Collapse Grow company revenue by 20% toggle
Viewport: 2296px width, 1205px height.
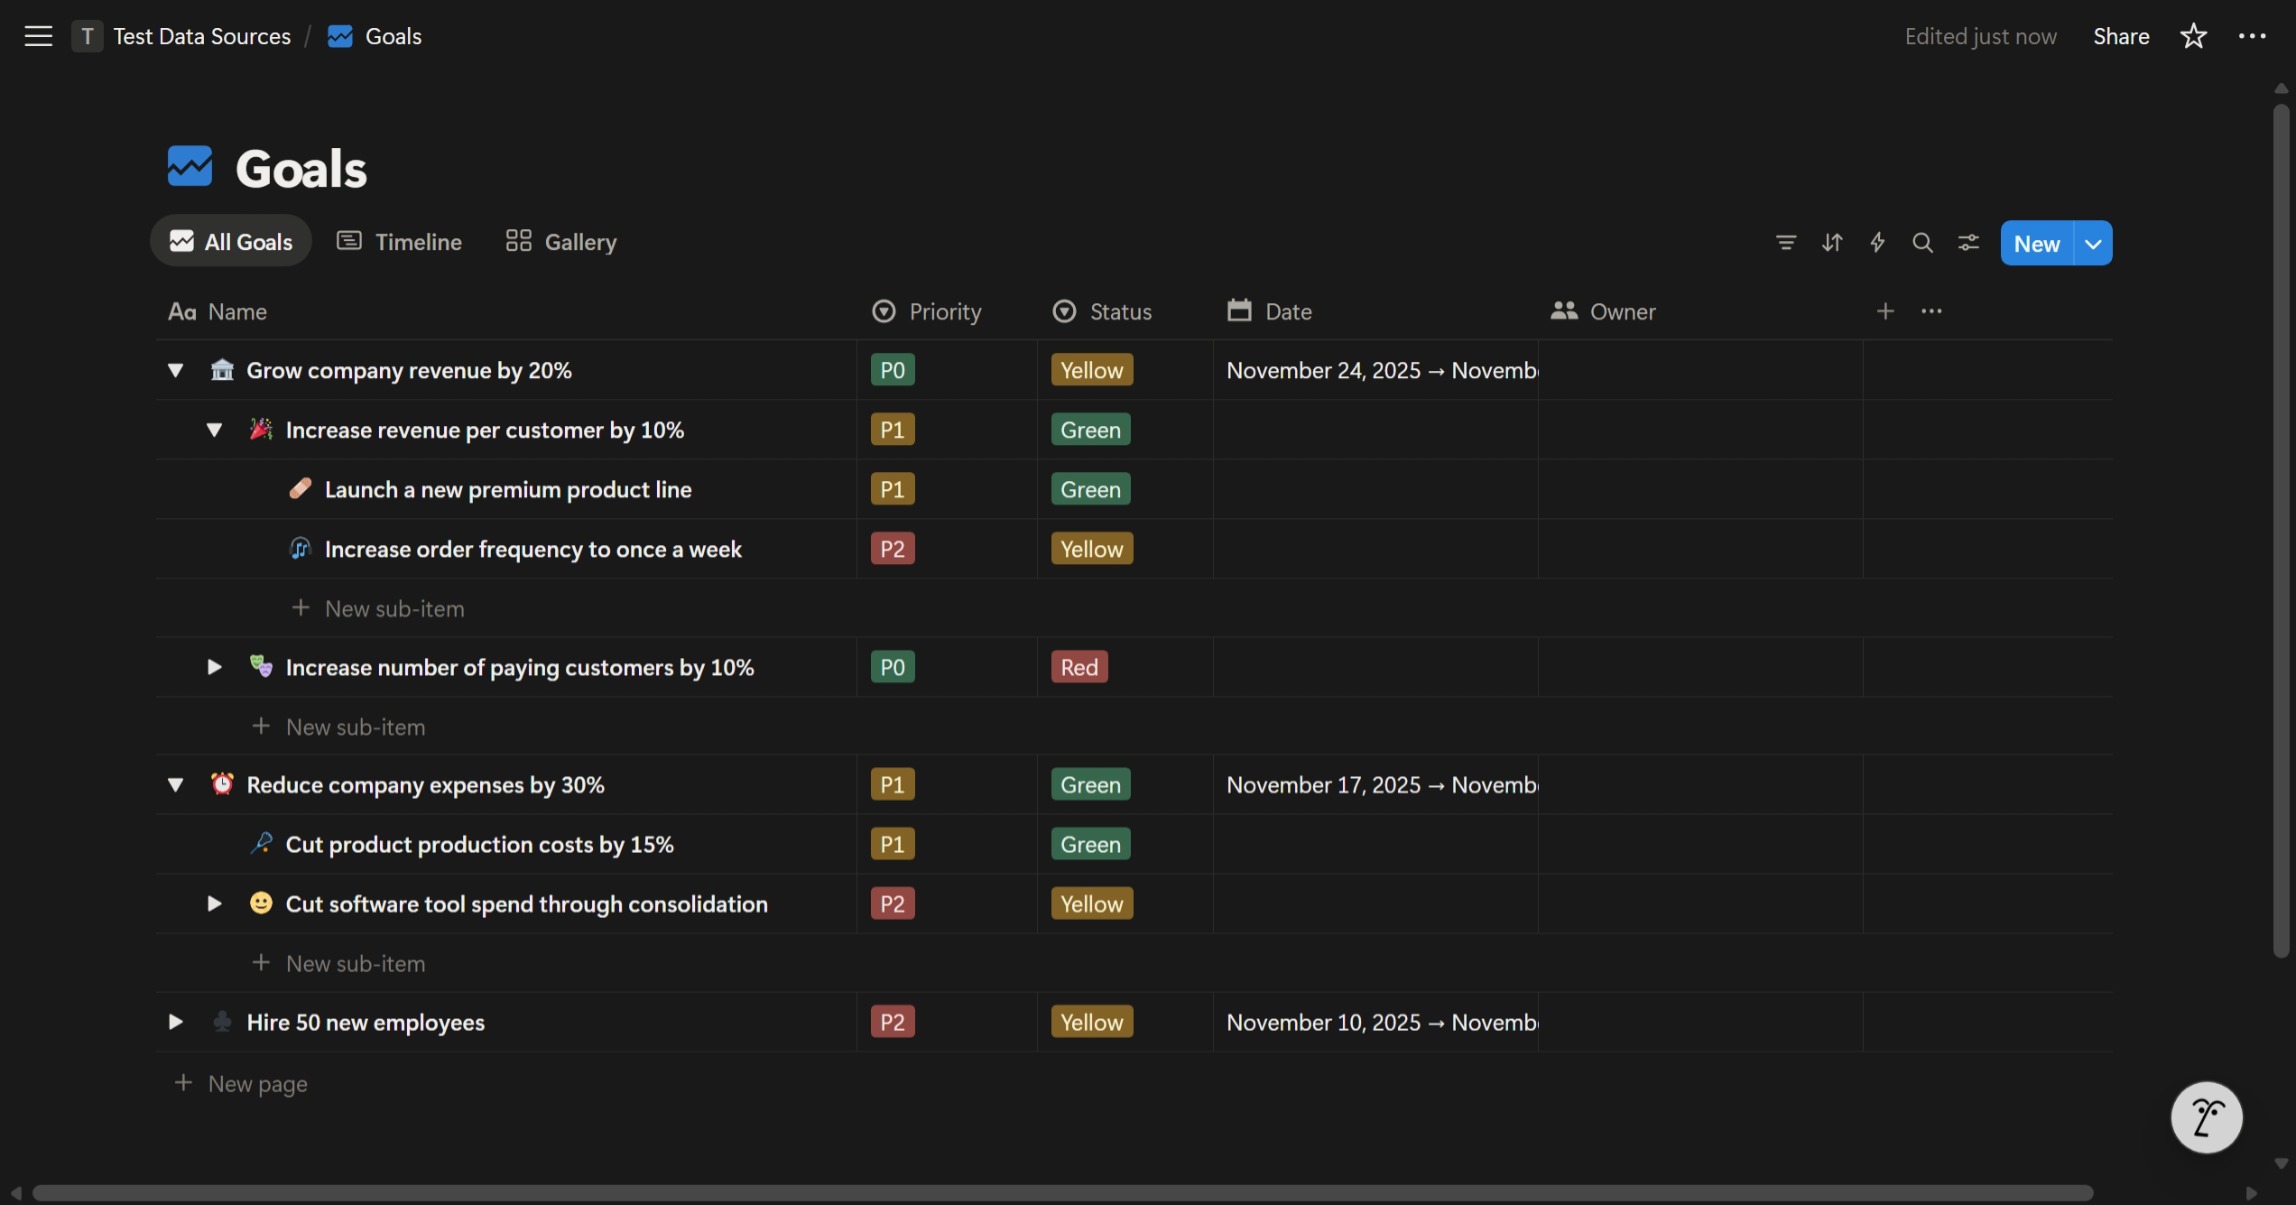(x=175, y=370)
